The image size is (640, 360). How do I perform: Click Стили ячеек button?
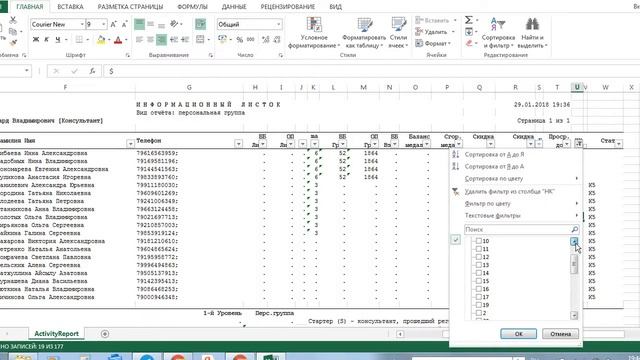pyautogui.click(x=398, y=33)
